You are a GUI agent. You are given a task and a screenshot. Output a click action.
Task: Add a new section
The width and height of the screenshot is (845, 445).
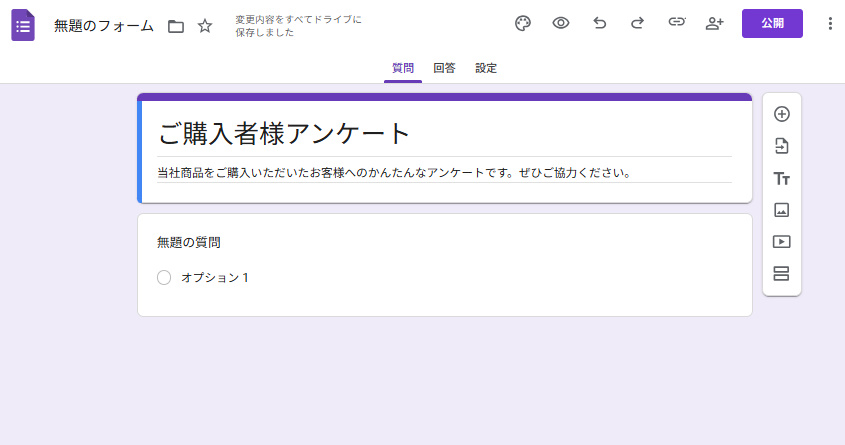click(x=782, y=274)
